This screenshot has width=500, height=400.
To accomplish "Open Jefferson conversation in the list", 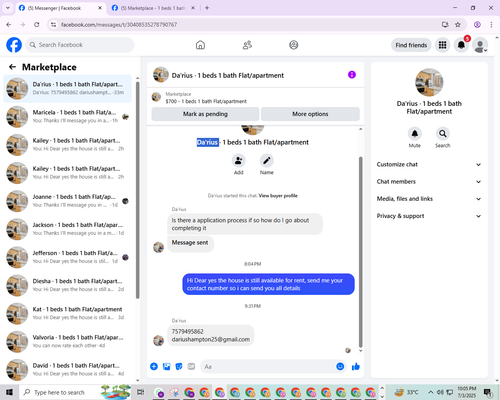I will pyautogui.click(x=67, y=257).
